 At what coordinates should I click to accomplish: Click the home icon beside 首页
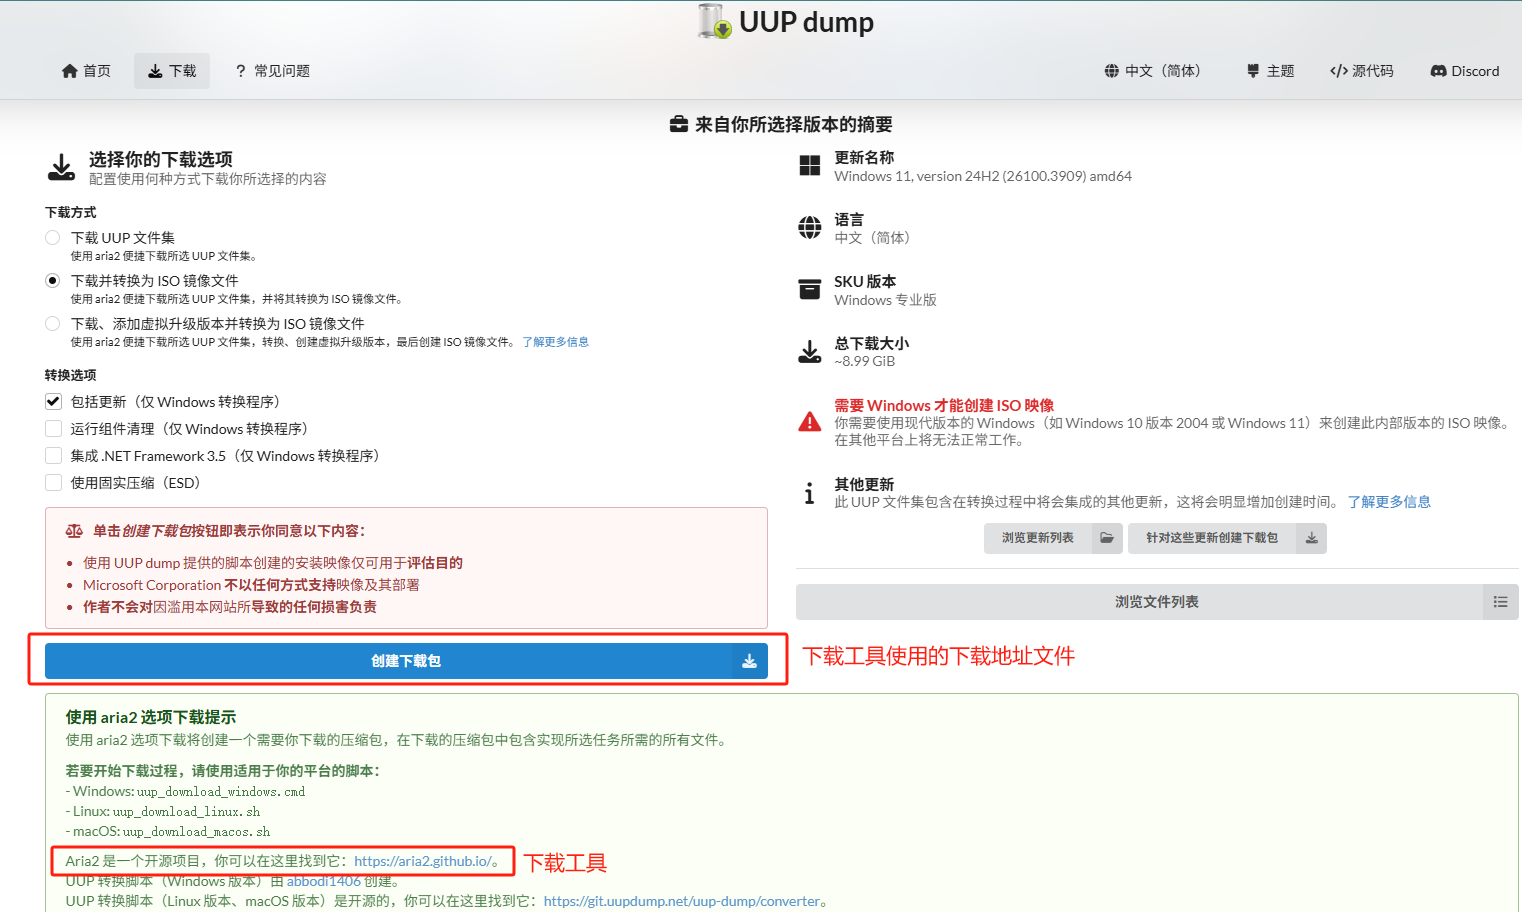(70, 71)
